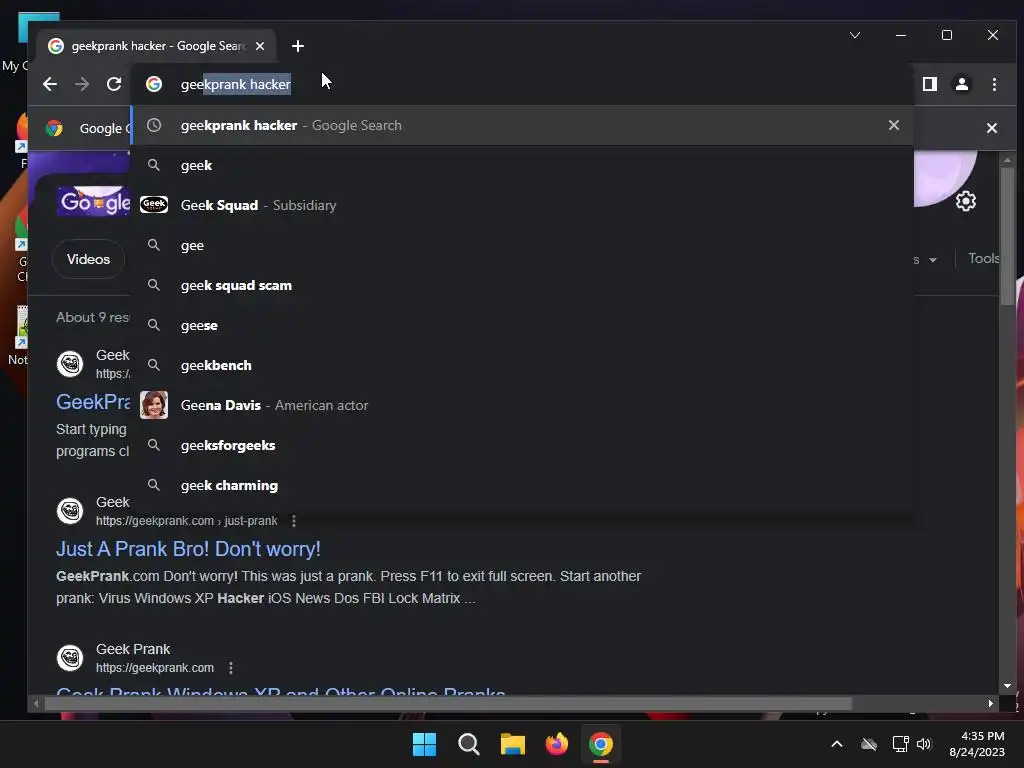Image resolution: width=1024 pixels, height=768 pixels.
Task: Filter results by Videos
Action: [88, 259]
